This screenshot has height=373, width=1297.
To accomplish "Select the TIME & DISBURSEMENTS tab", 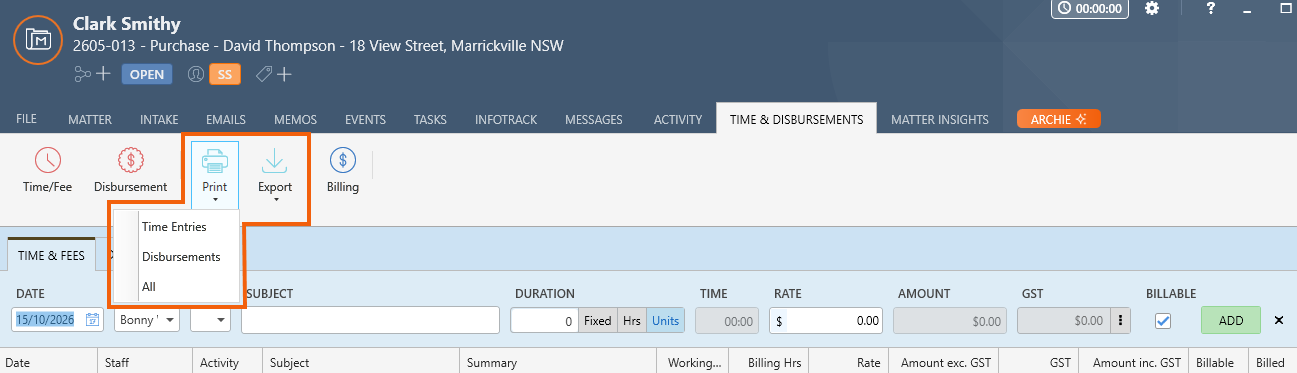I will [x=796, y=119].
